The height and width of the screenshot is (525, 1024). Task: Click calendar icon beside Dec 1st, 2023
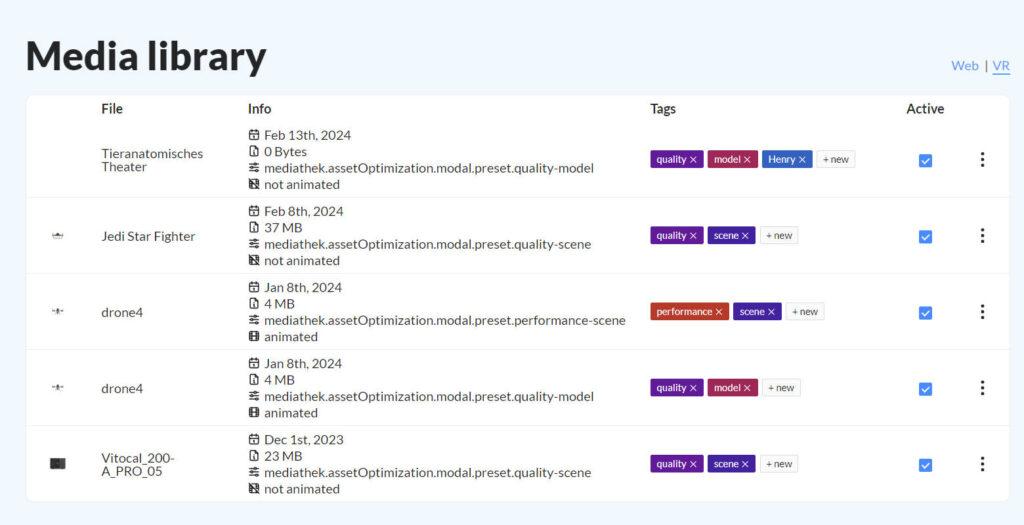click(x=254, y=439)
